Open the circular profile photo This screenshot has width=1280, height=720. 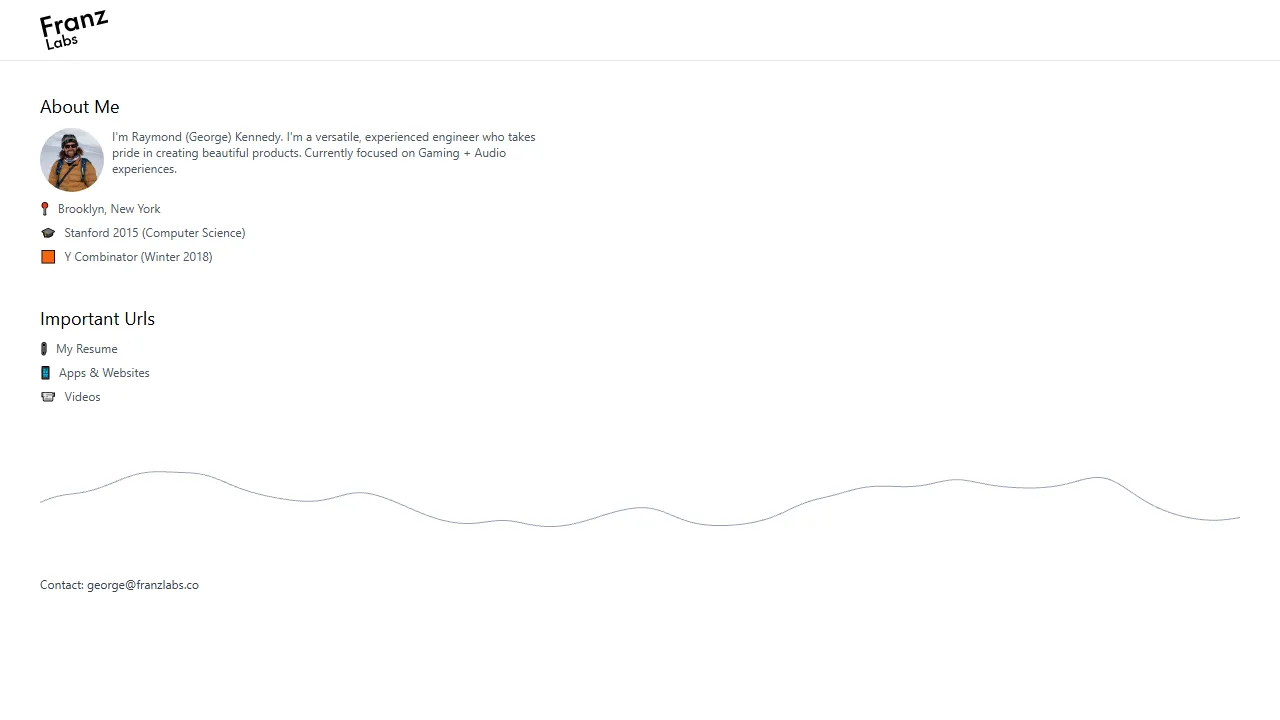click(x=71, y=159)
